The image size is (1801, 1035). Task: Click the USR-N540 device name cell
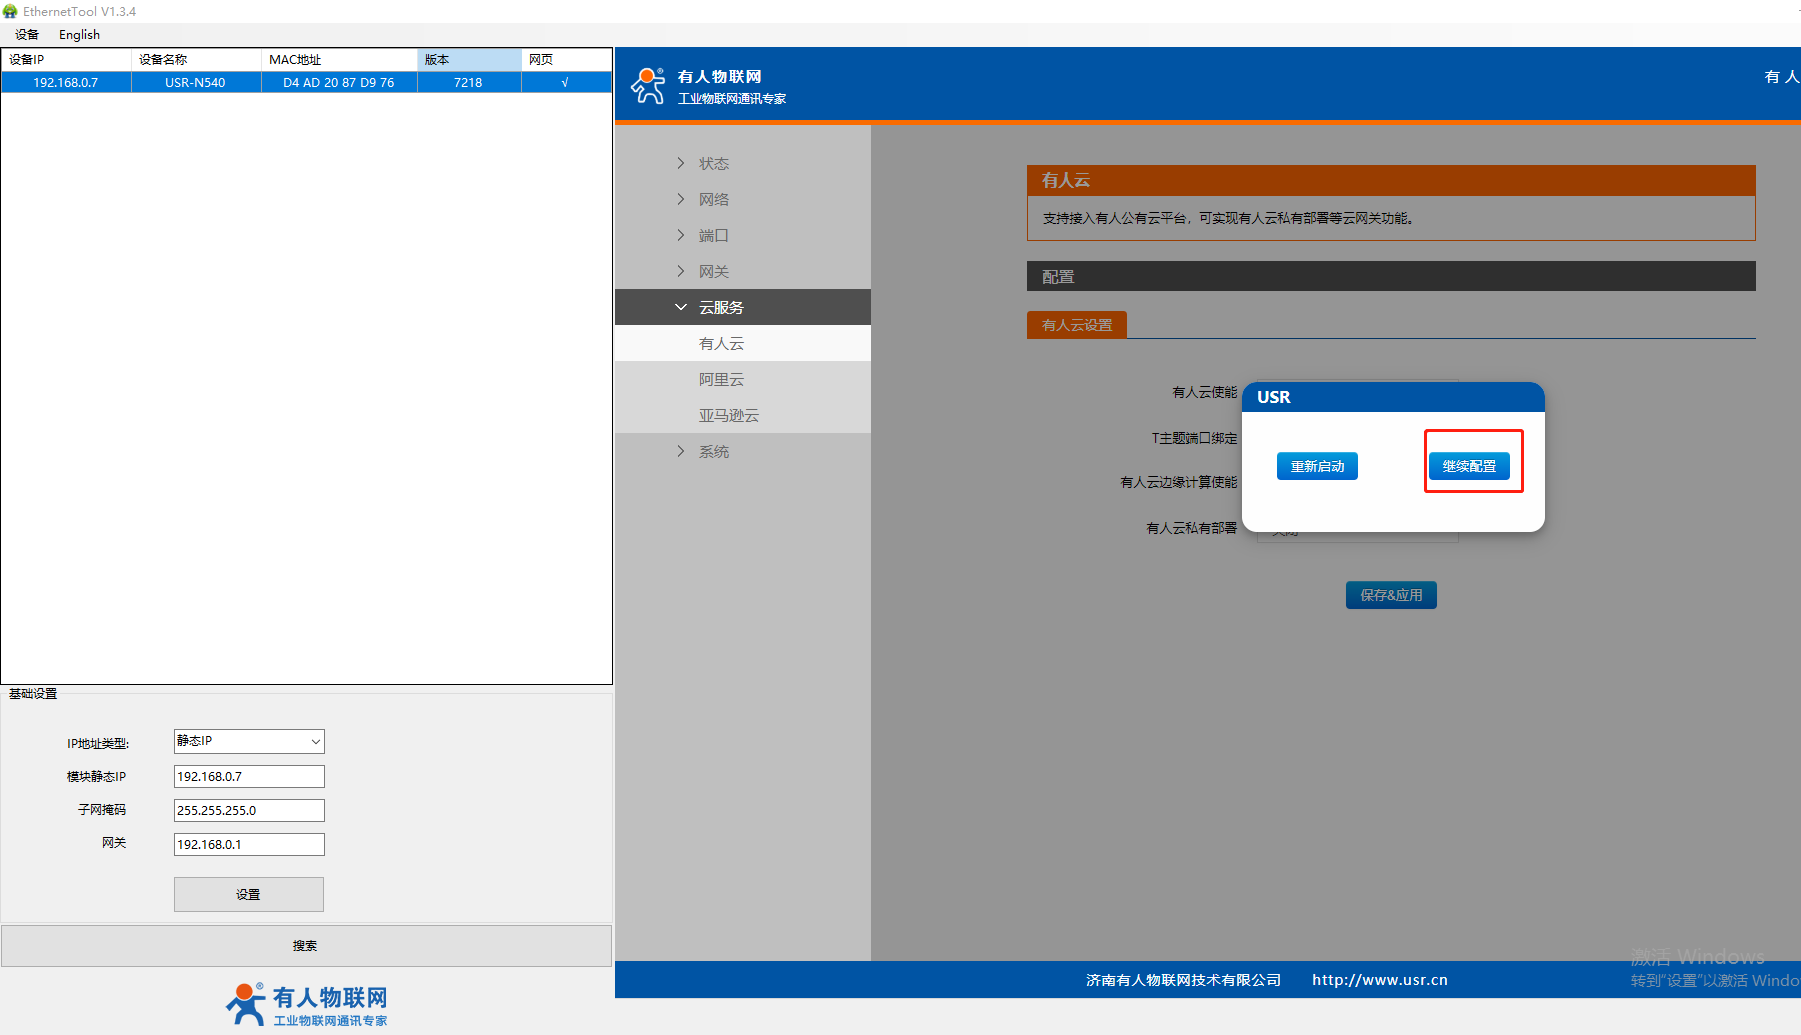(196, 83)
